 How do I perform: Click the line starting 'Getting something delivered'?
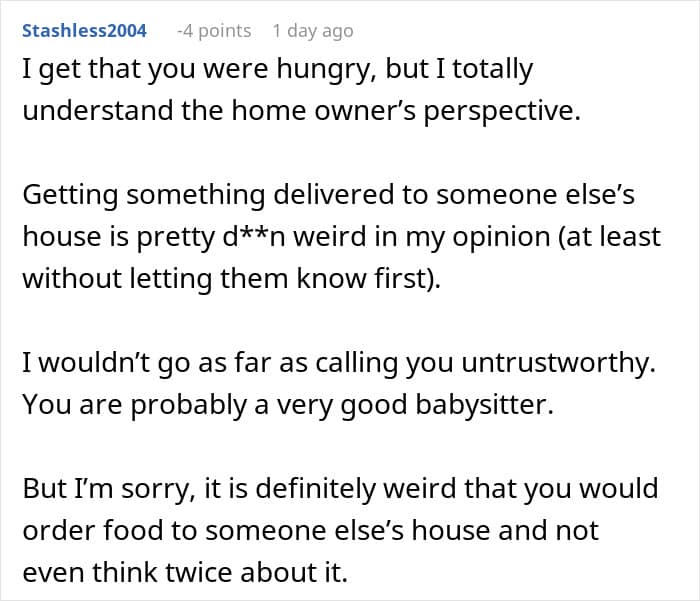pos(329,195)
